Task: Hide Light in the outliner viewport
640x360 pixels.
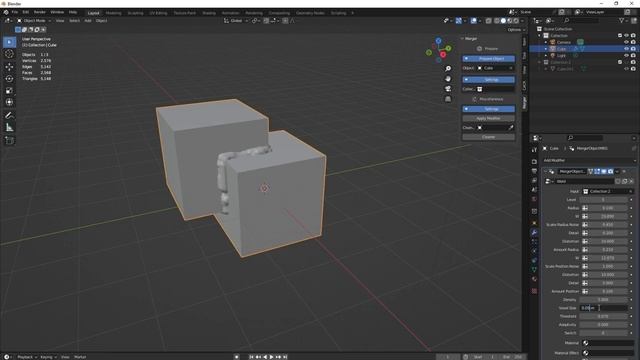Action: click(626, 56)
